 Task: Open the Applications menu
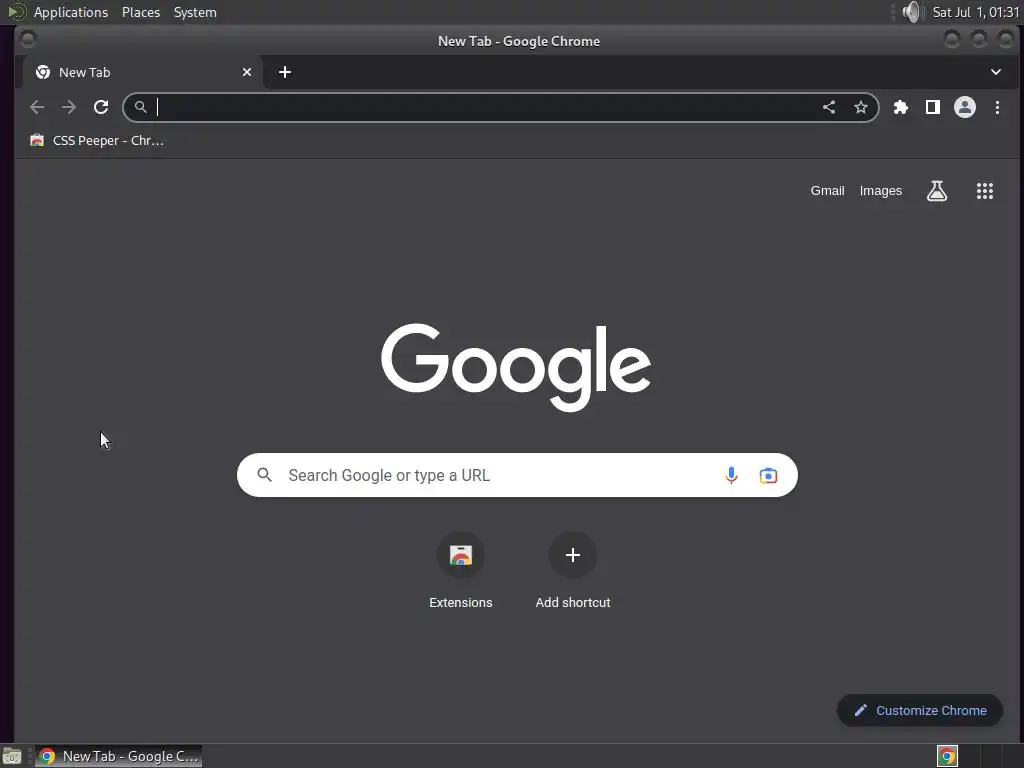71,12
